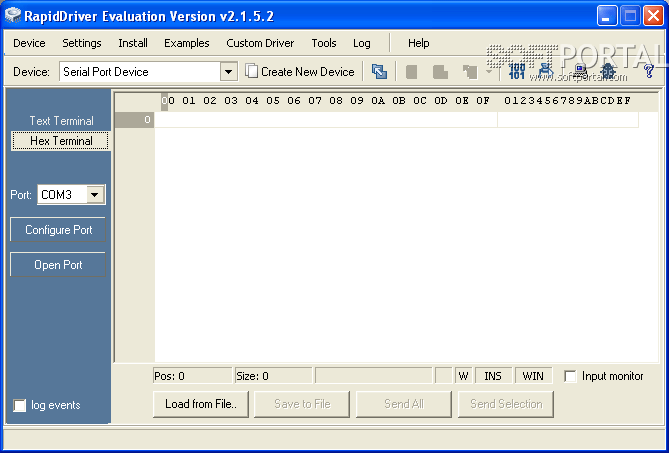Enable the log events checkbox
Screen dimensions: 669x453
click(20, 405)
